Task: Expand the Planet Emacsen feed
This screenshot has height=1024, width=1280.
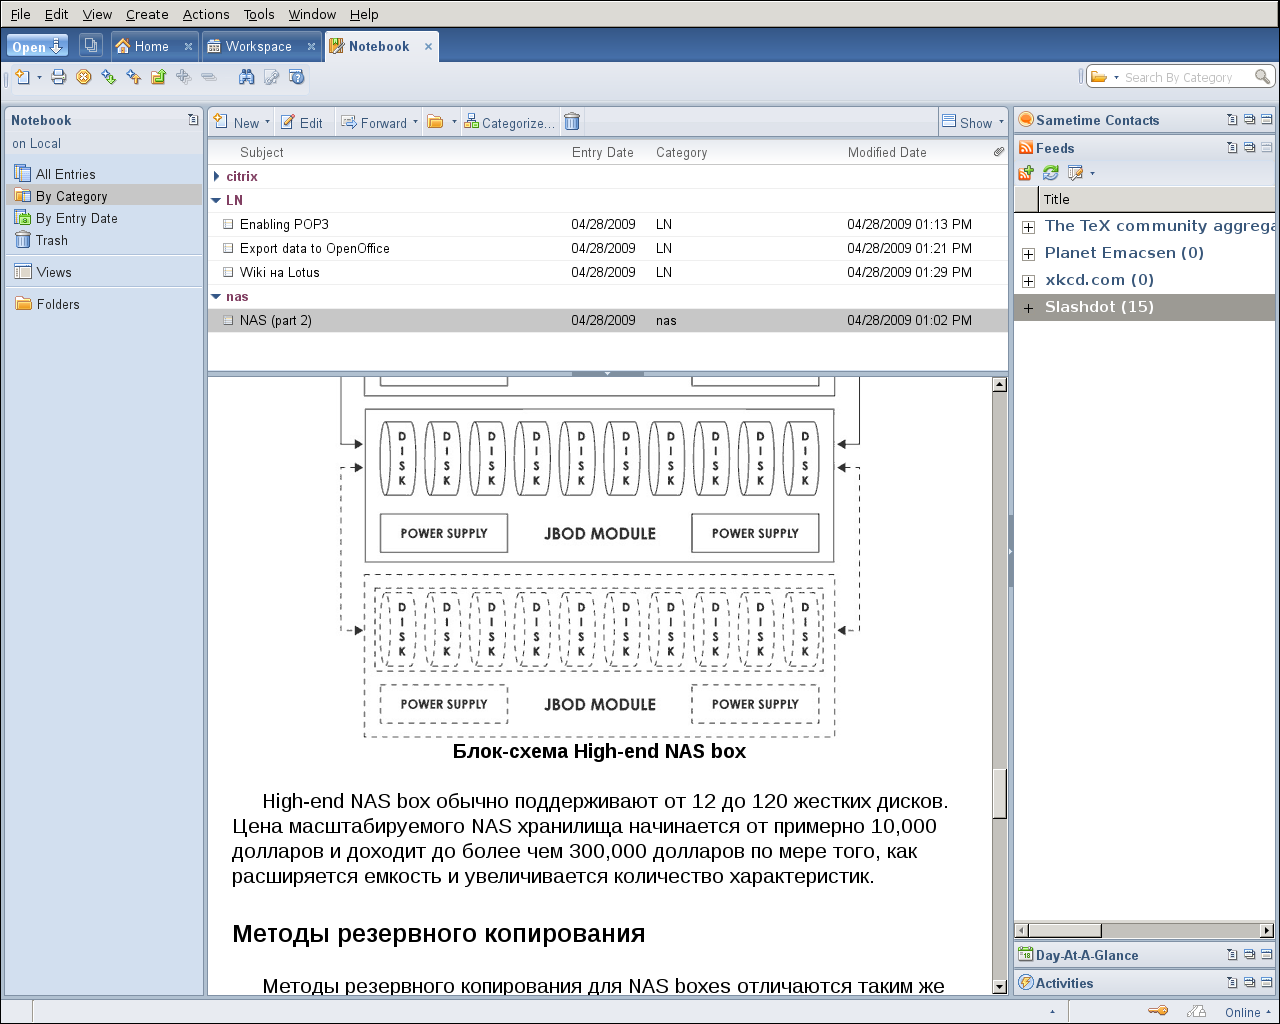Action: coord(1028,254)
